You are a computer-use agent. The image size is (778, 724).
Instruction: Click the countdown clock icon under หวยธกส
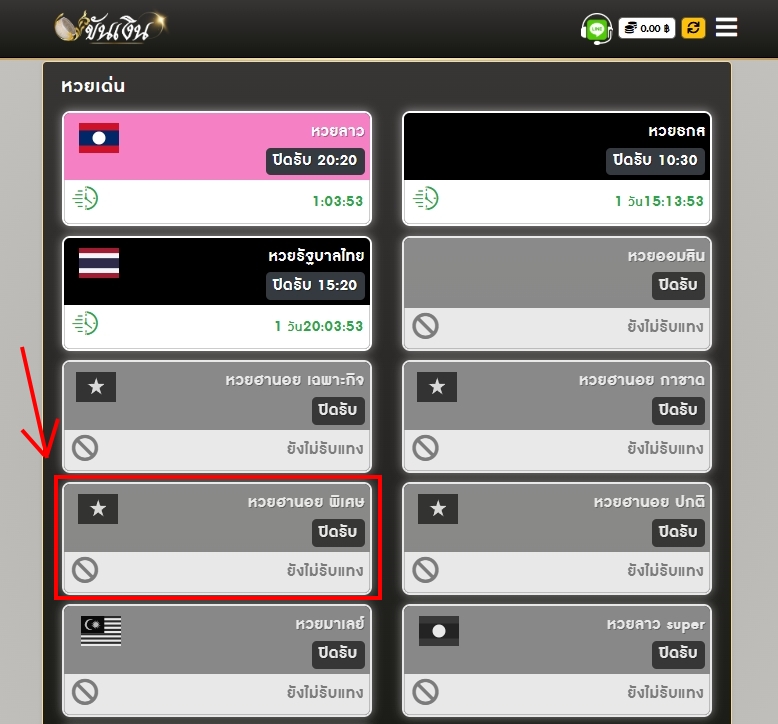tap(426, 198)
